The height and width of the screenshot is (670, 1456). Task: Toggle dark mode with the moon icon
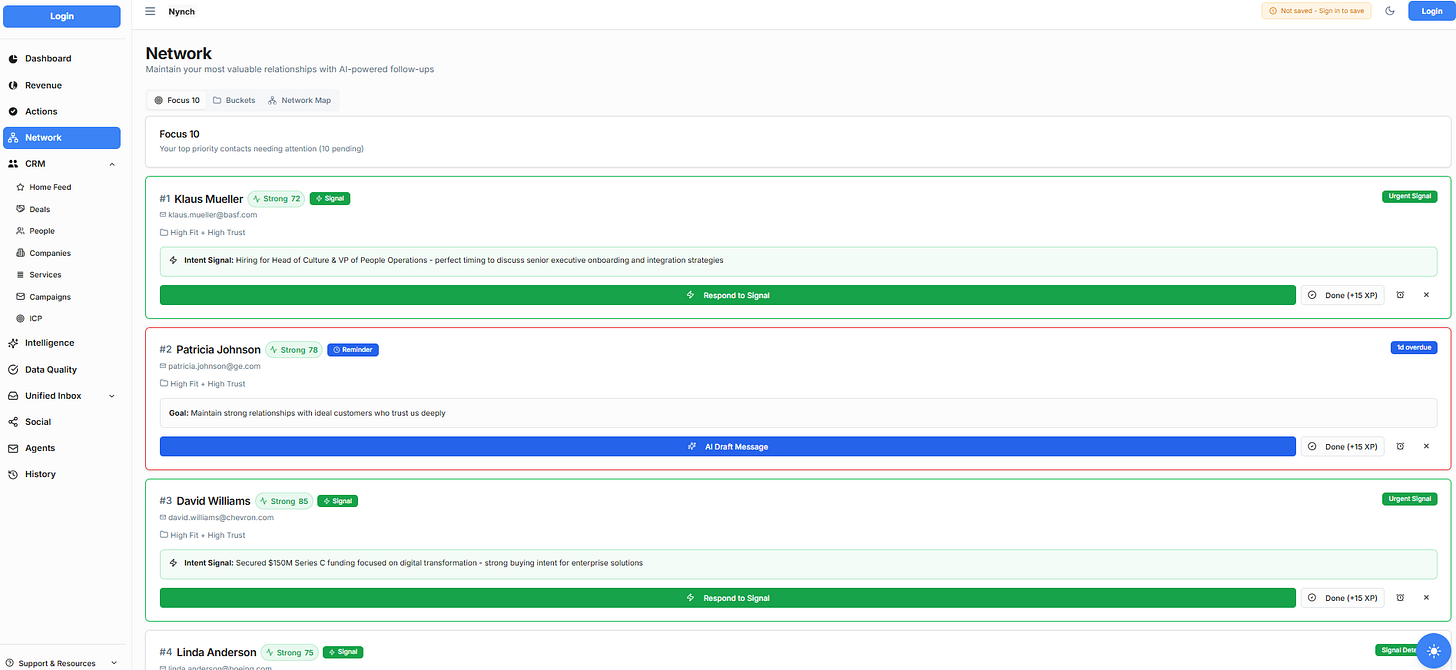tap(1390, 11)
